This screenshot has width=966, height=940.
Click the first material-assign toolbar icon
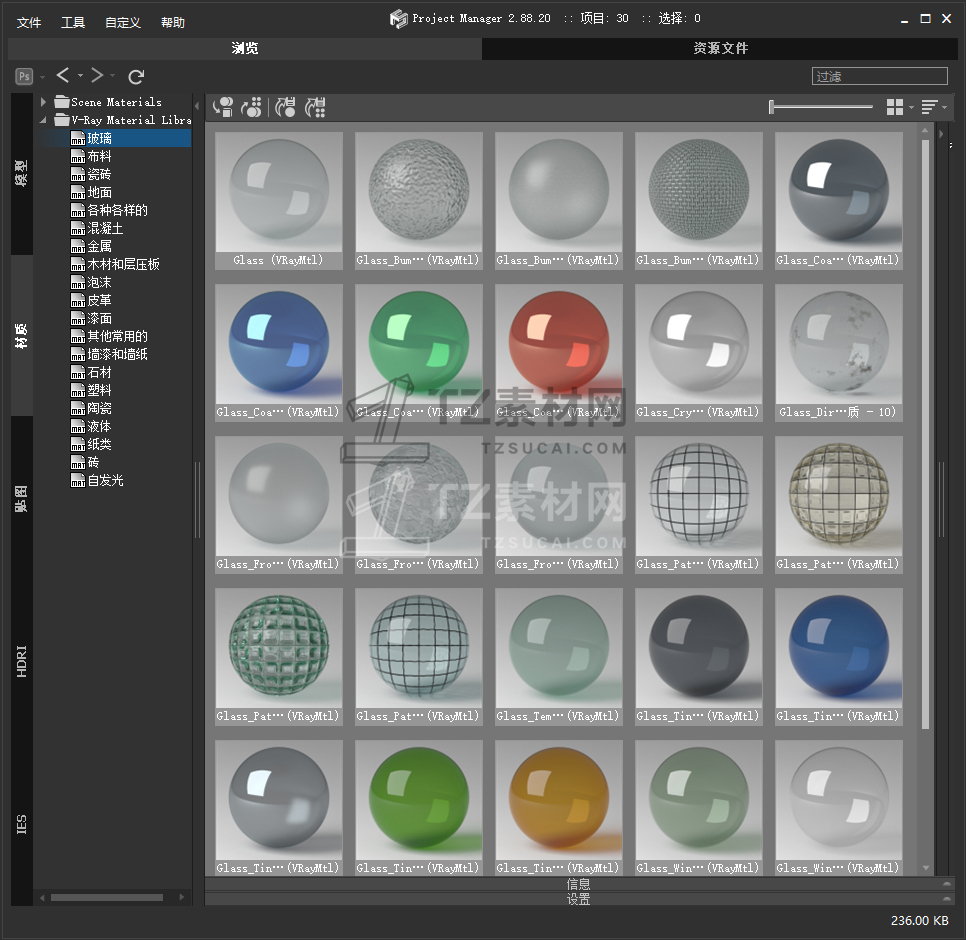pyautogui.click(x=223, y=107)
